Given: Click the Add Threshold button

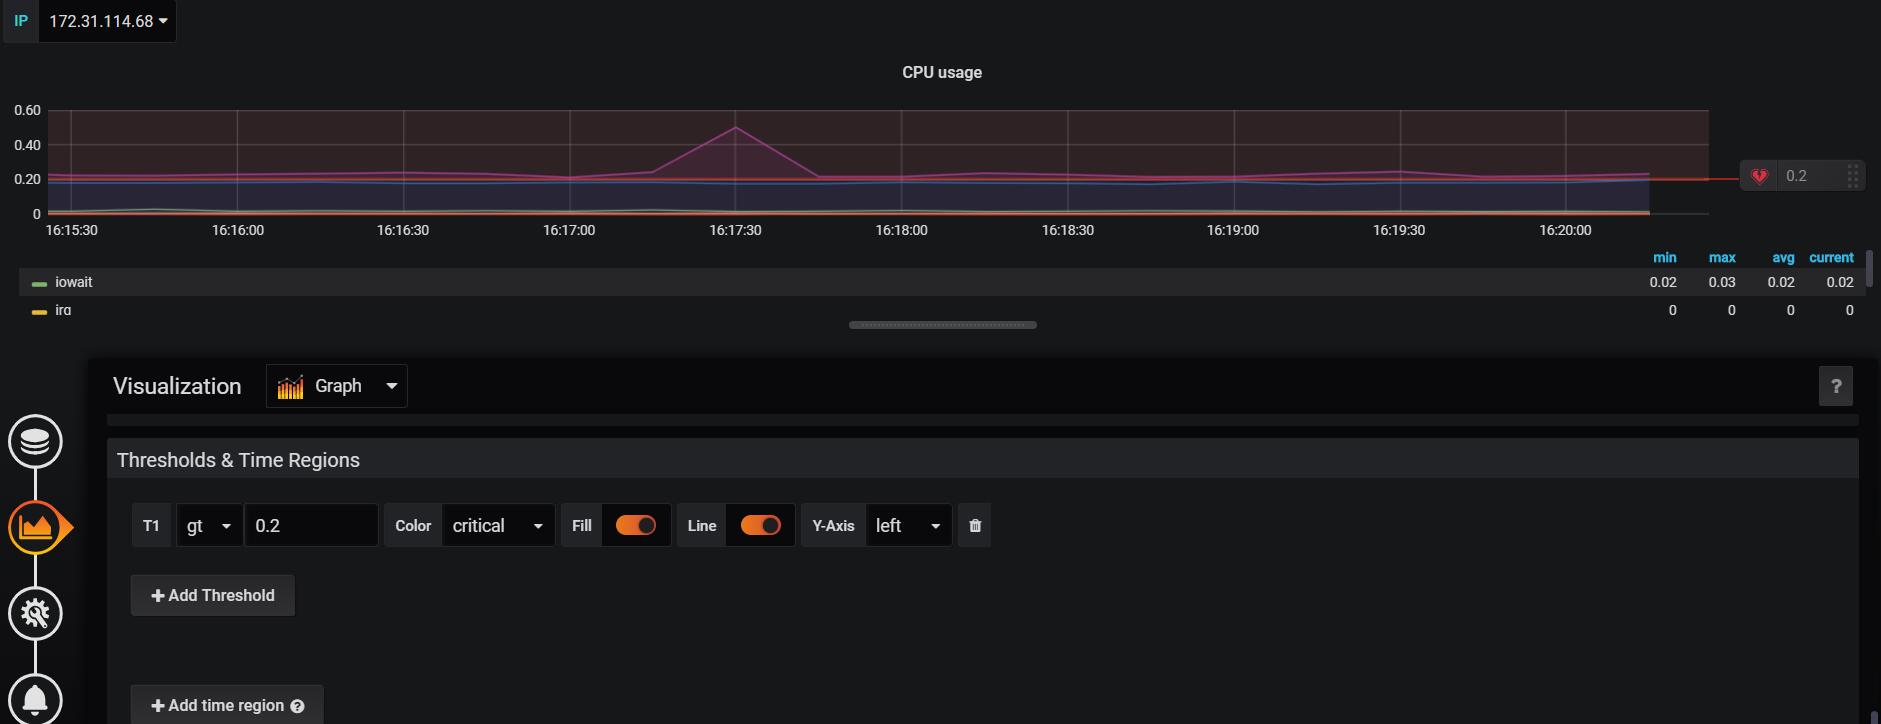Looking at the screenshot, I should pos(212,596).
